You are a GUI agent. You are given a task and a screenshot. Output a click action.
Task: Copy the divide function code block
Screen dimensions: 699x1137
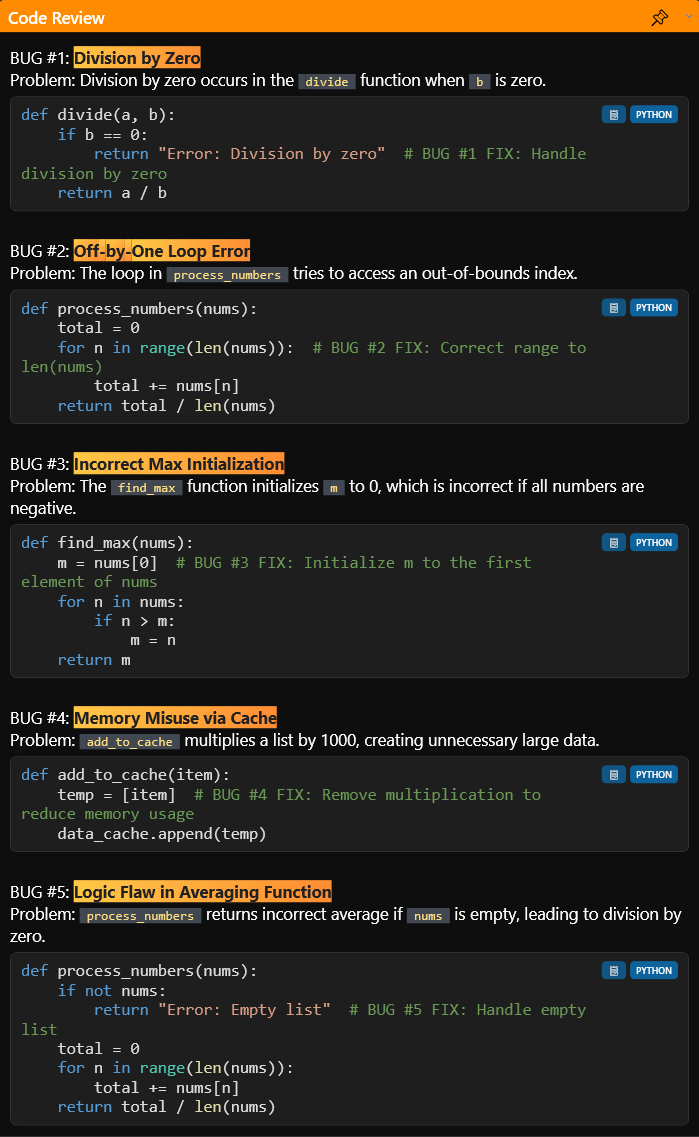[x=613, y=115]
